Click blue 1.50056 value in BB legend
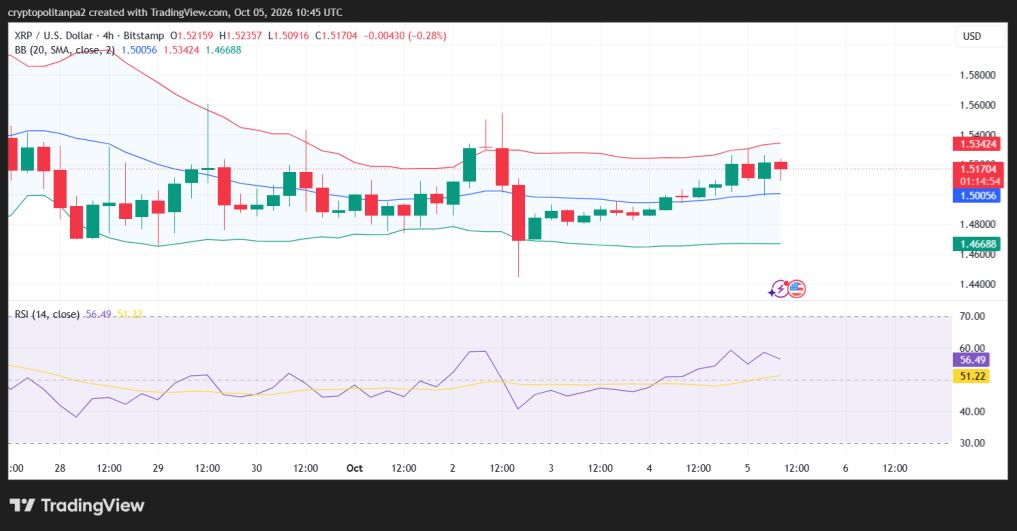 (139, 50)
